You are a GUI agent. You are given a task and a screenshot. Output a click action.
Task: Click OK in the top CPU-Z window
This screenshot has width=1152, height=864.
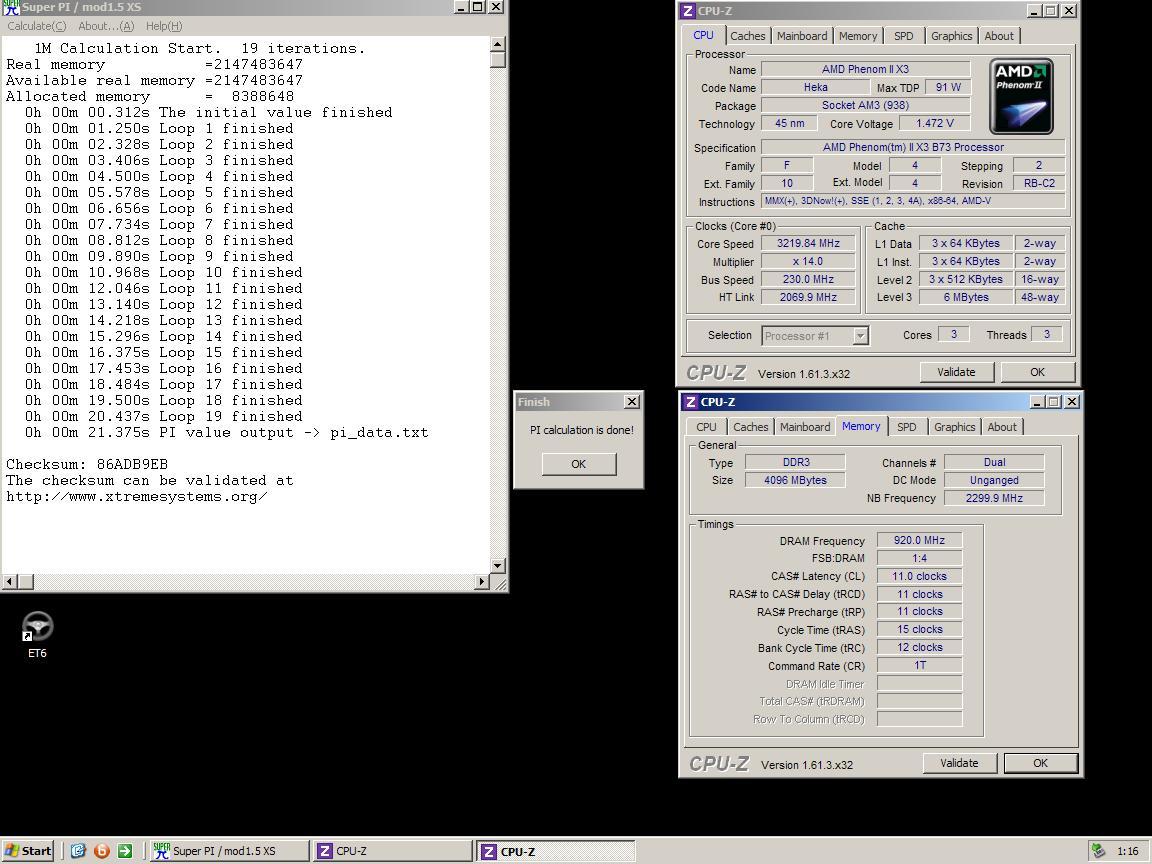pos(1037,372)
